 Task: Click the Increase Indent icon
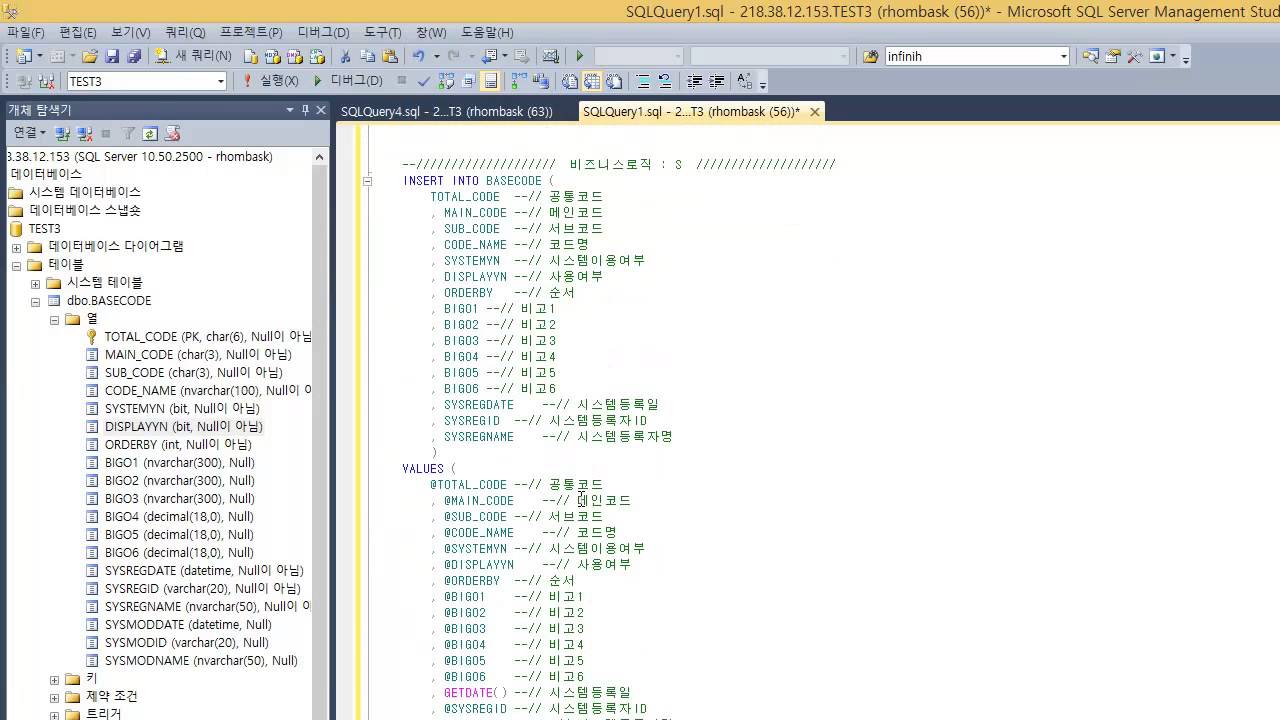pos(716,81)
